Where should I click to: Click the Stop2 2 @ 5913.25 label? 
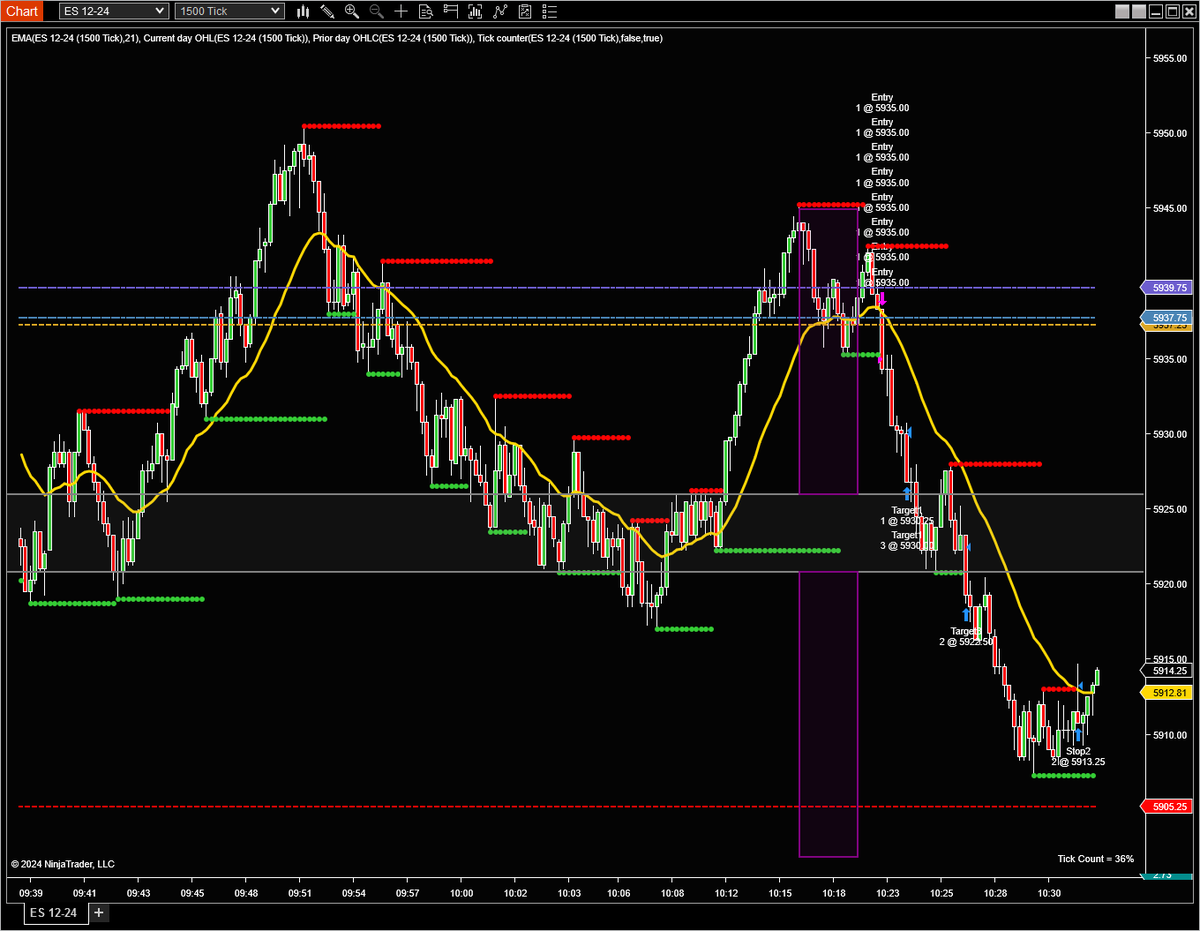click(x=1077, y=756)
